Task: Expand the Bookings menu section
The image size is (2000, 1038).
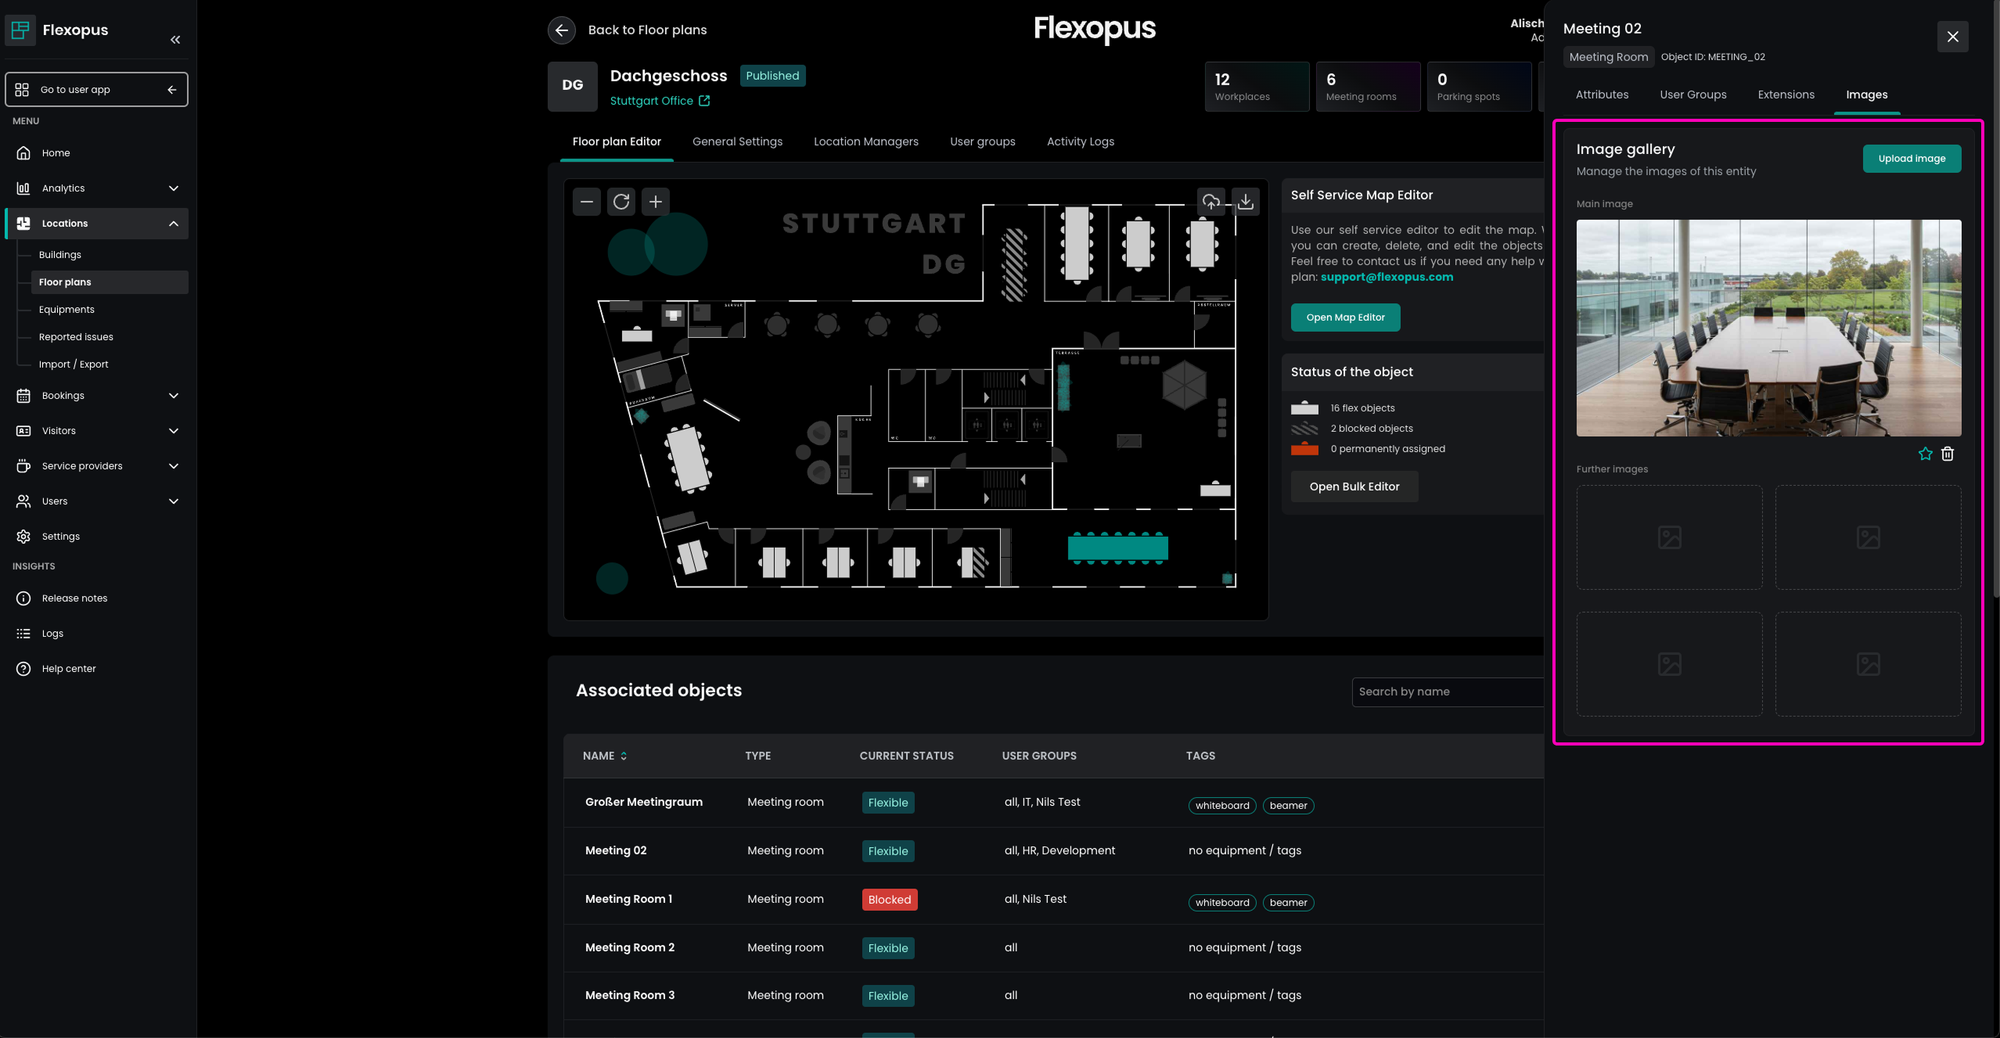Action: coord(173,396)
